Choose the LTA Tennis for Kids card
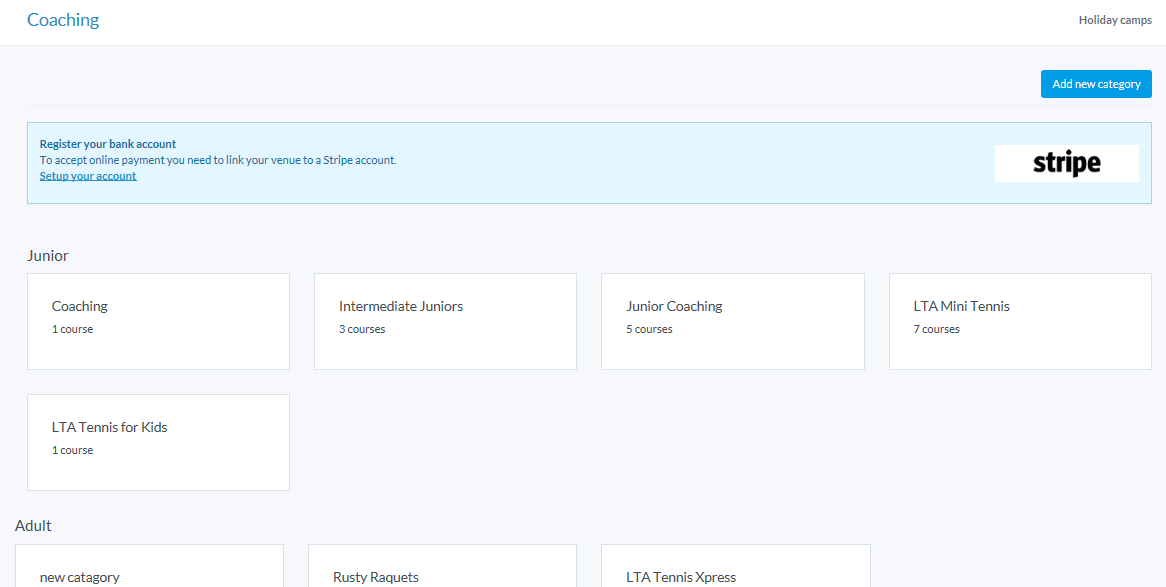The width and height of the screenshot is (1166, 587). (x=158, y=442)
